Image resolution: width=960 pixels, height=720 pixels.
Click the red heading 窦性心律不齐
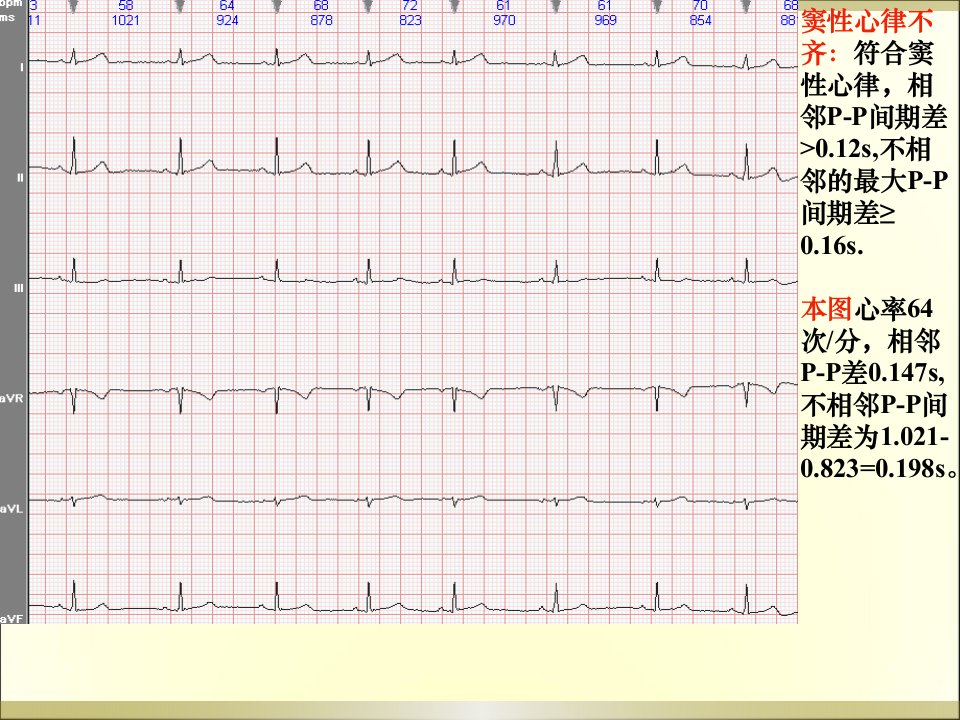(867, 37)
